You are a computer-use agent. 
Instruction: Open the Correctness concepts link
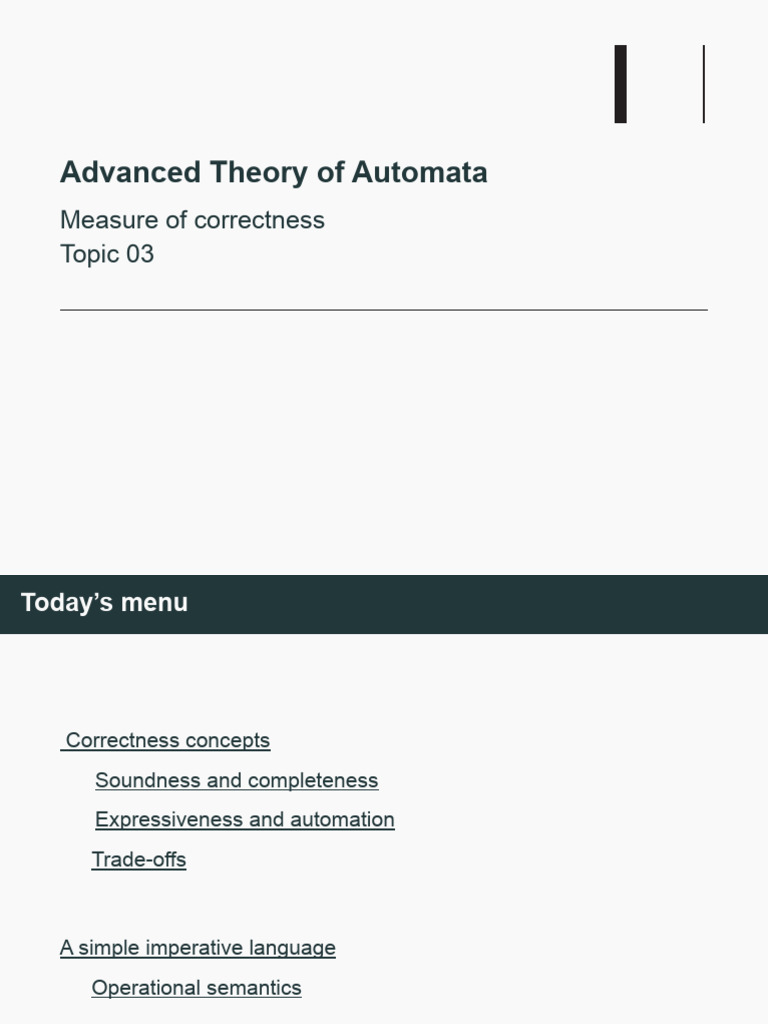pyautogui.click(x=168, y=741)
